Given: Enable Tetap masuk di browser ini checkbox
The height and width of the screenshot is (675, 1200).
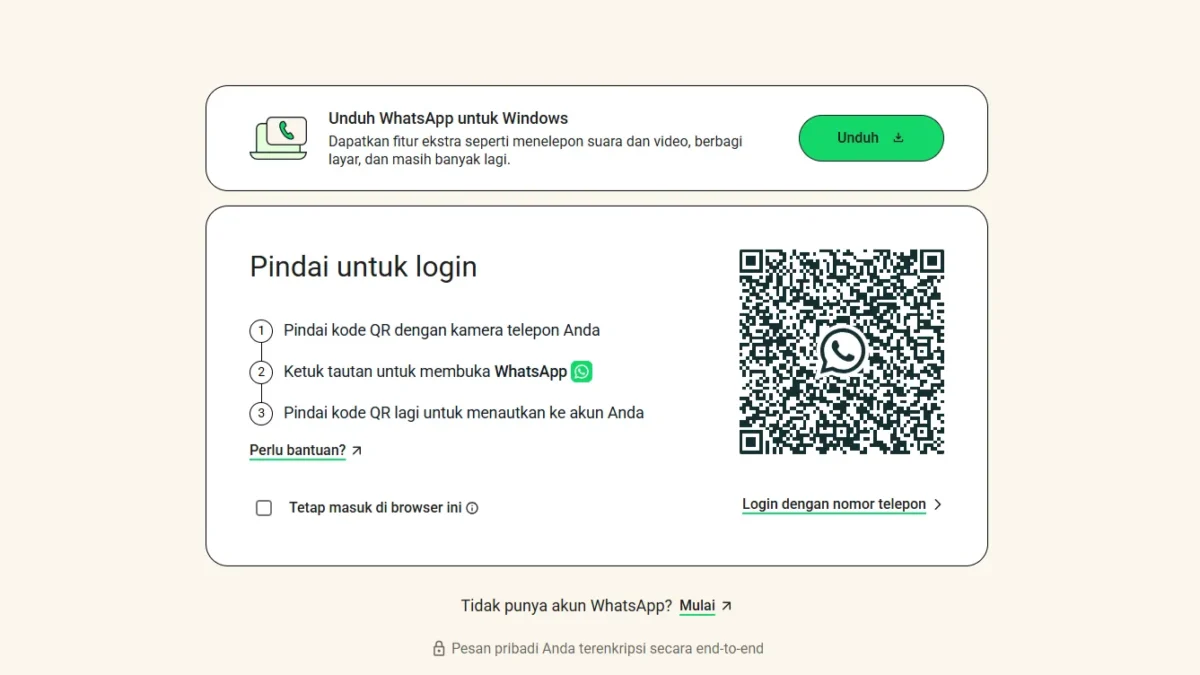Looking at the screenshot, I should click(x=264, y=508).
